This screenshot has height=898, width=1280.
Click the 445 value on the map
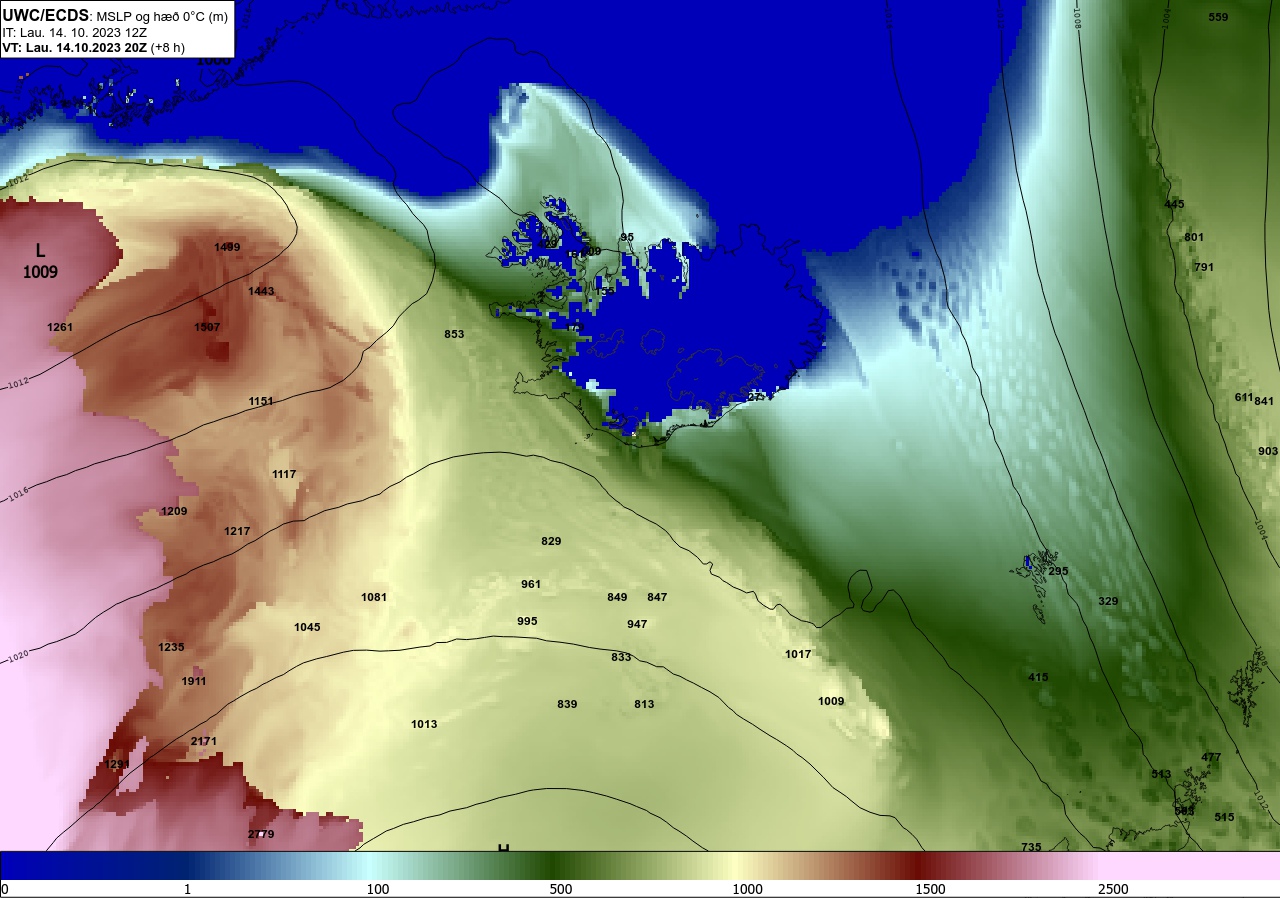pos(1174,204)
